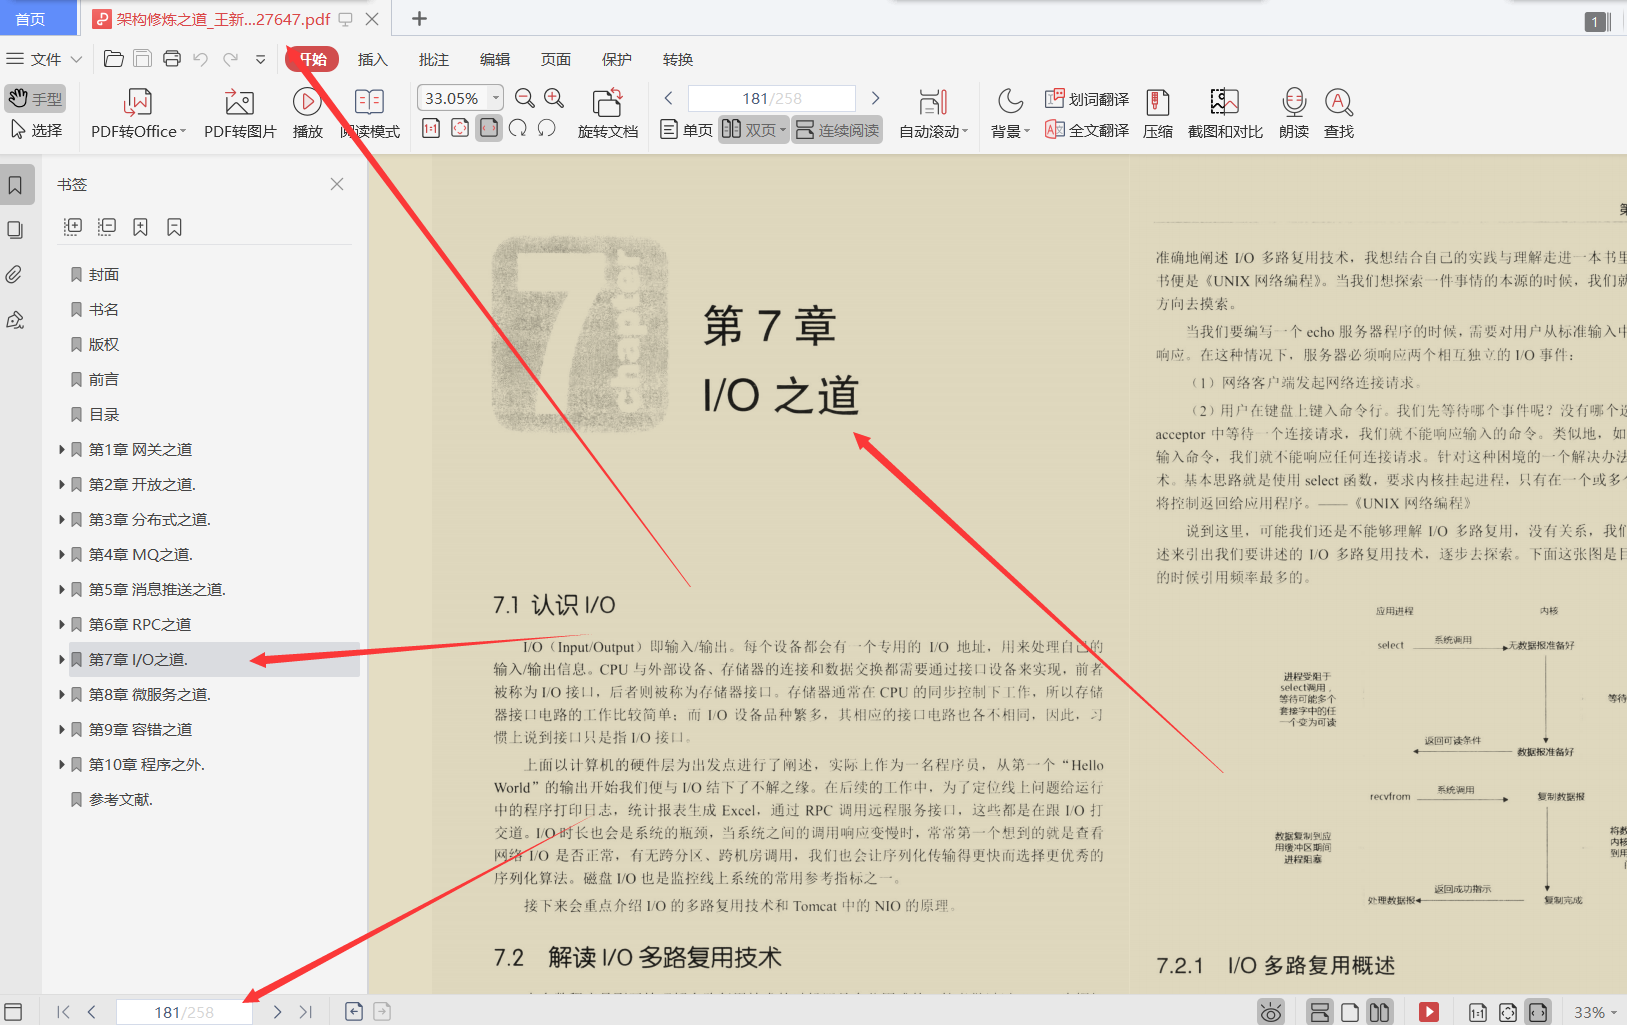Enter 阅读模式 reading mode
Screen dimensions: 1627x1025
(370, 115)
